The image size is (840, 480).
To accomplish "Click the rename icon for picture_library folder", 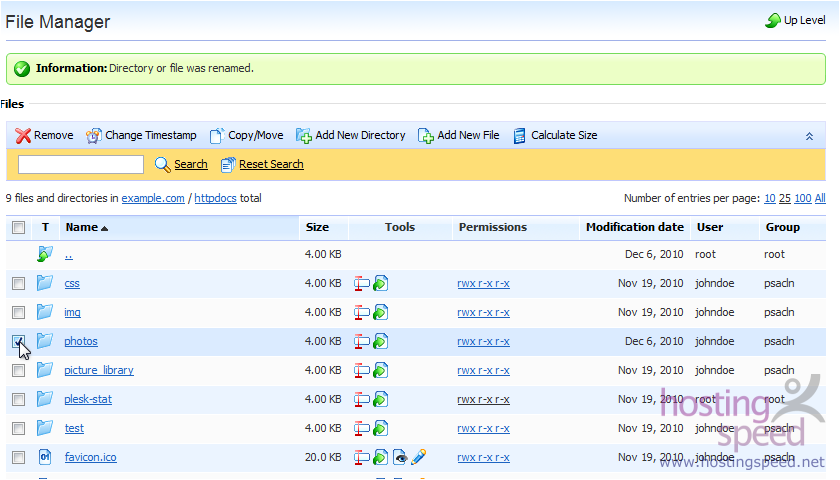I will pyautogui.click(x=362, y=370).
